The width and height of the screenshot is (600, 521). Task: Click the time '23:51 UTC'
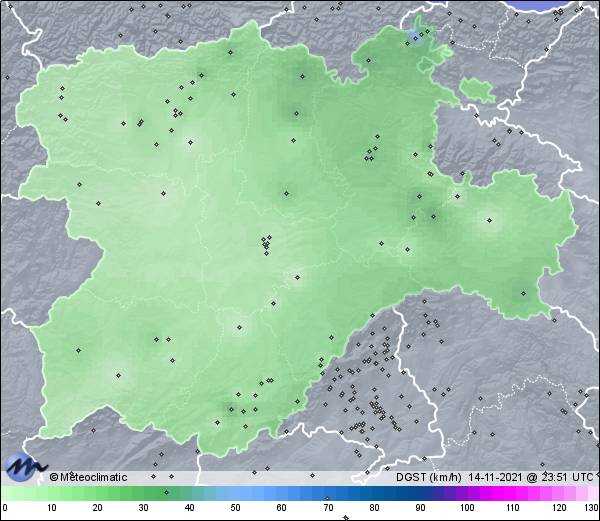[565, 477]
